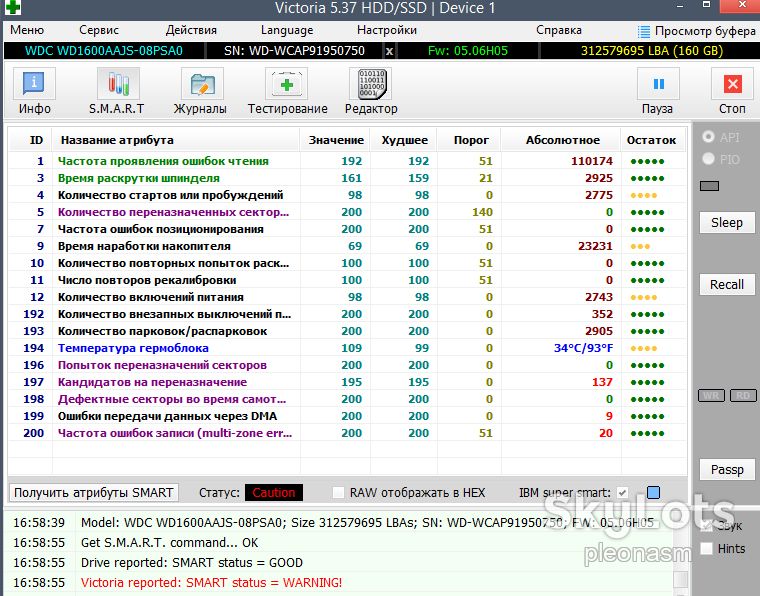This screenshot has height=596, width=760.
Task: Click absolute value 110174
Action: tap(591, 161)
